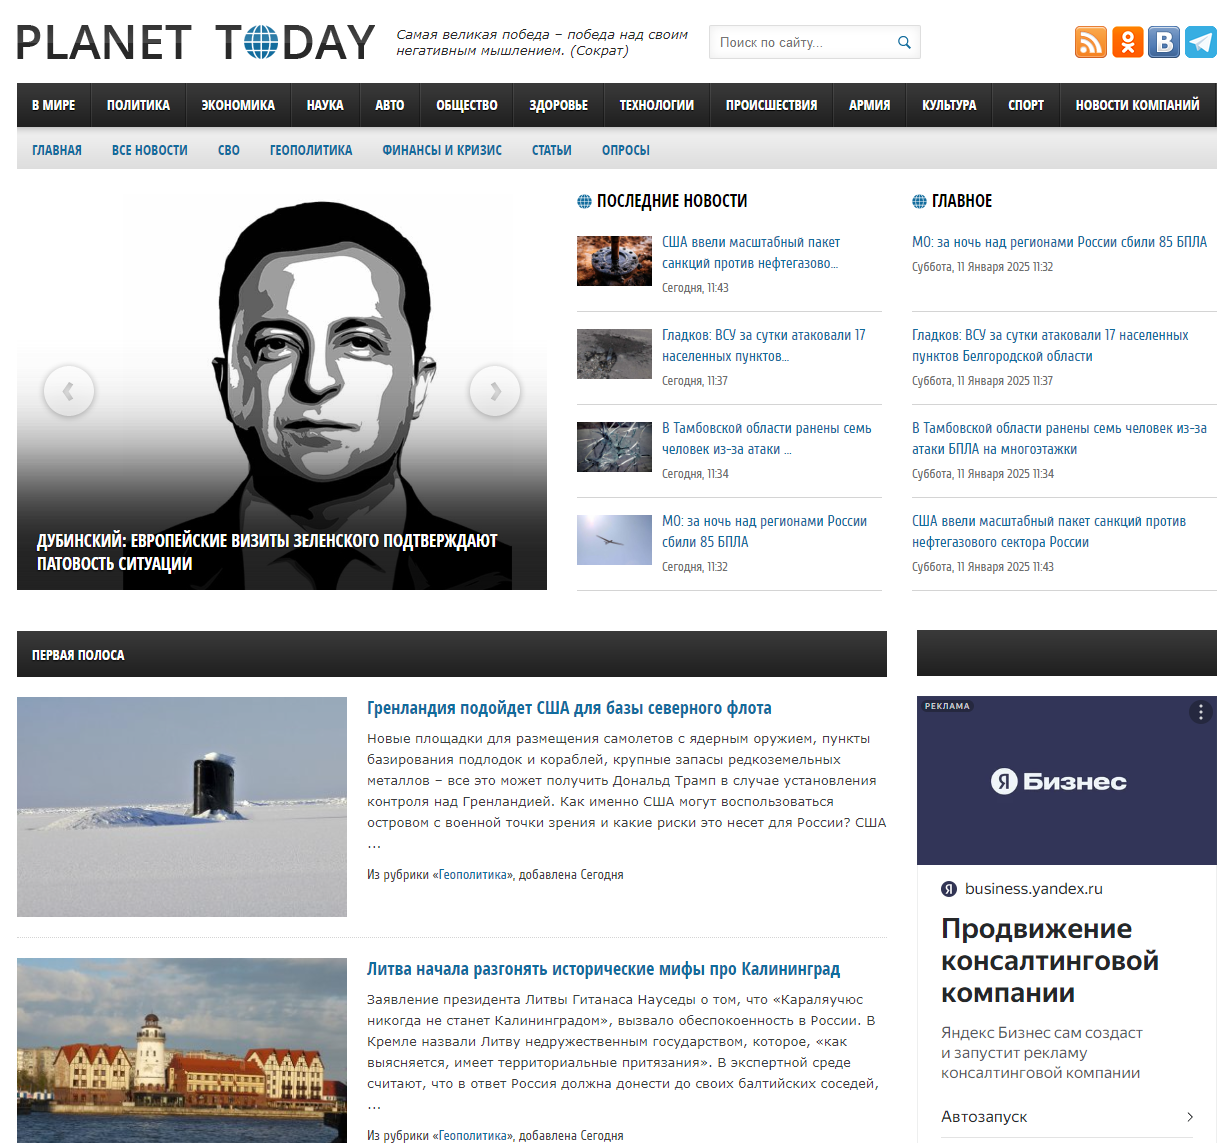The image size is (1230, 1143).
Task: Go to ГЕОПОЛИТИКА in the submenu
Action: click(311, 150)
